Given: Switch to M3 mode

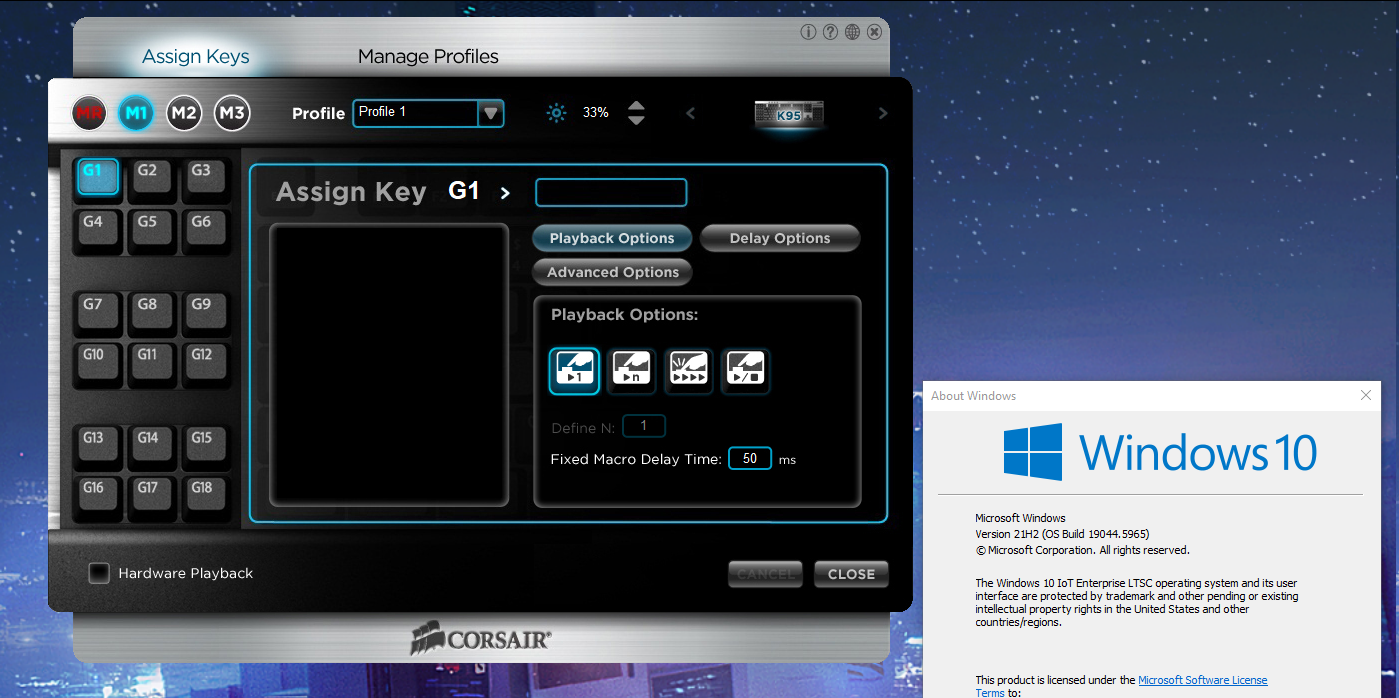Looking at the screenshot, I should 231,113.
